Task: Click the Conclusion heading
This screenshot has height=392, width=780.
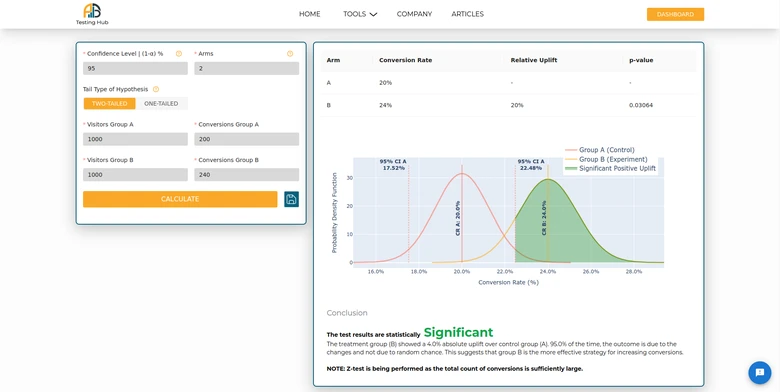Action: click(347, 313)
